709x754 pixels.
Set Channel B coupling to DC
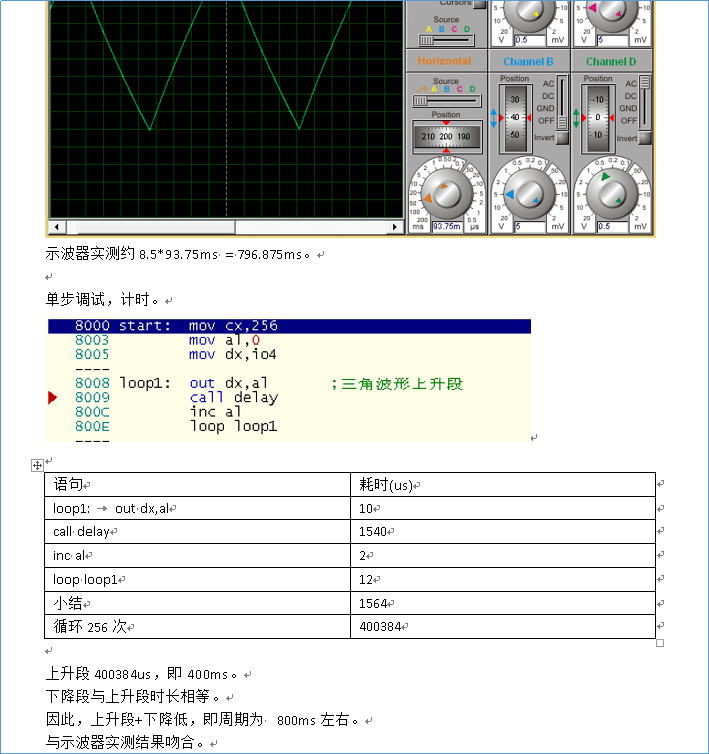[548, 96]
